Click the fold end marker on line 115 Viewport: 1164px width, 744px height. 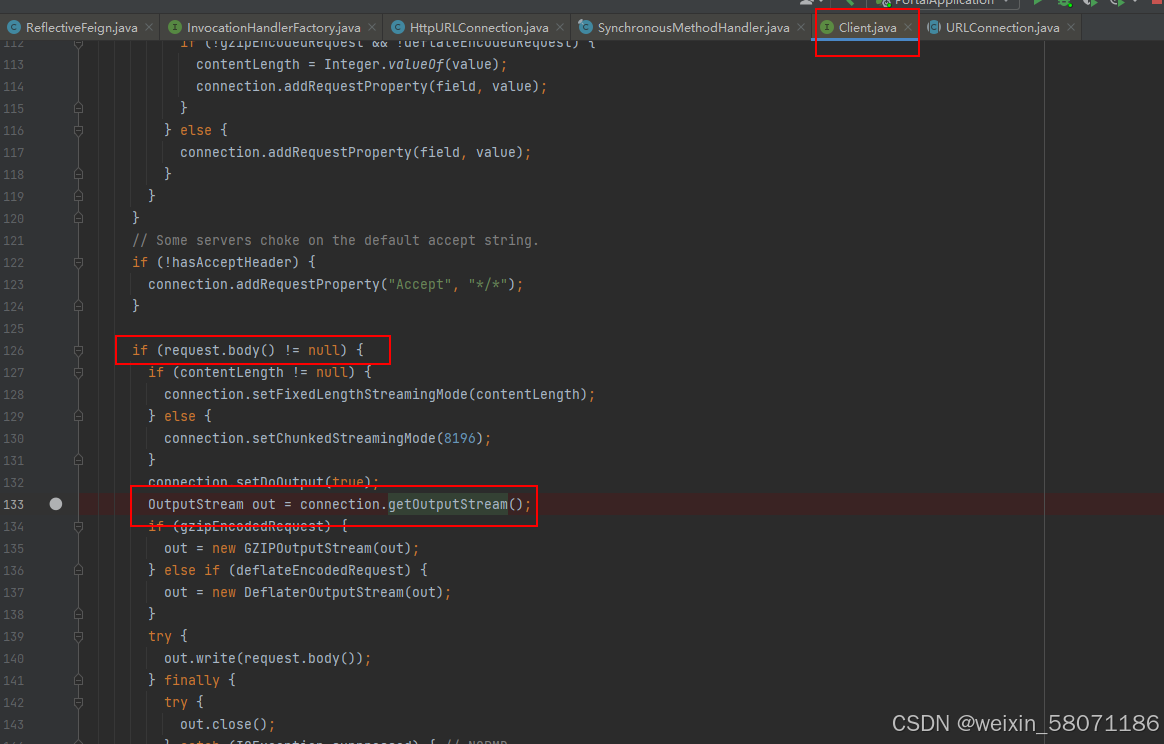[x=78, y=108]
